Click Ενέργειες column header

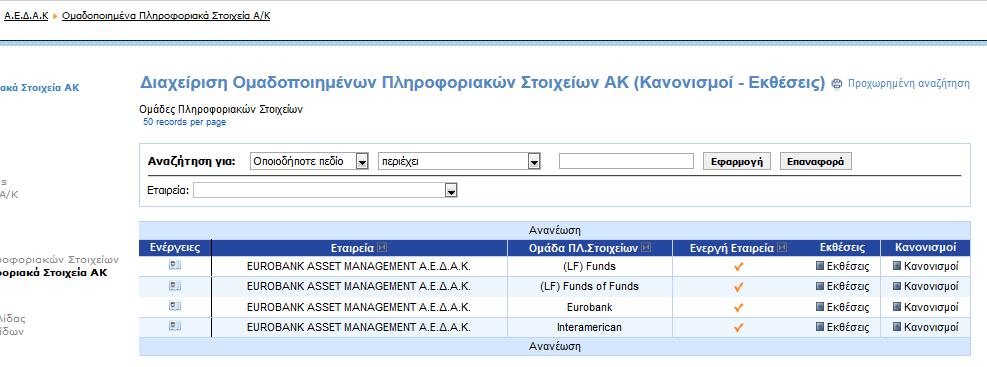click(x=175, y=248)
